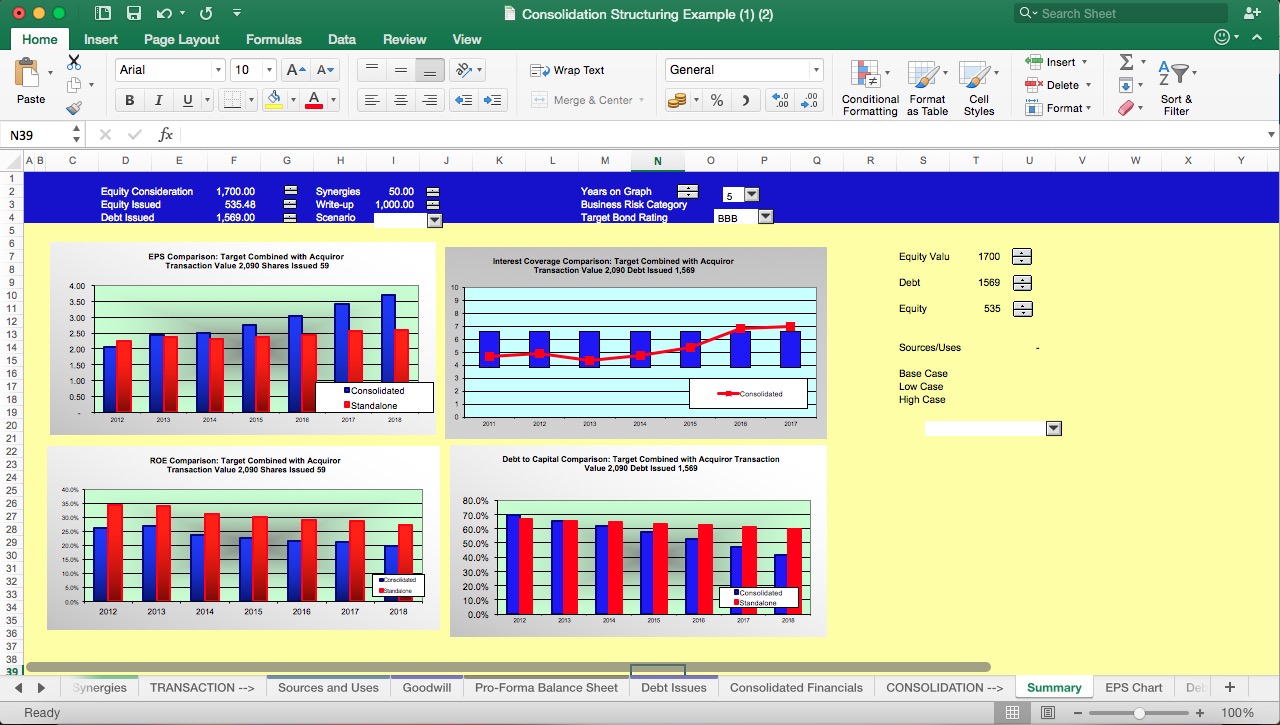Open the font name Arial dropdown
This screenshot has height=725, width=1280.
218,70
